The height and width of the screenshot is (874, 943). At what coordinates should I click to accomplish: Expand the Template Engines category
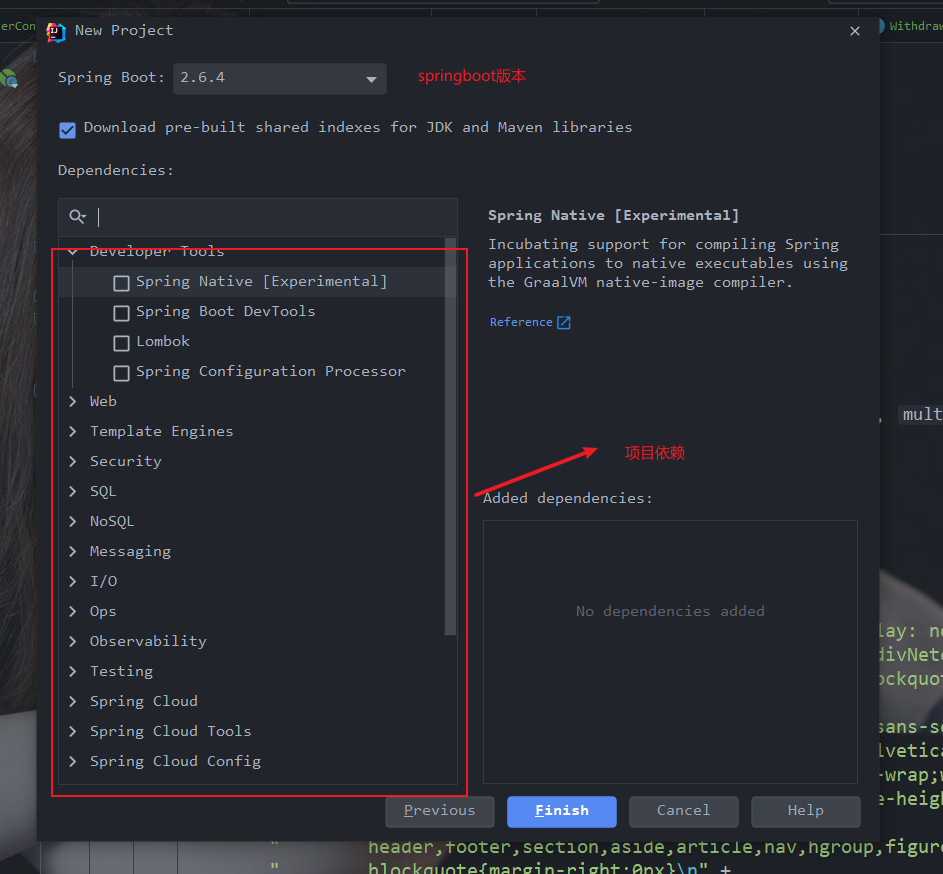(73, 431)
